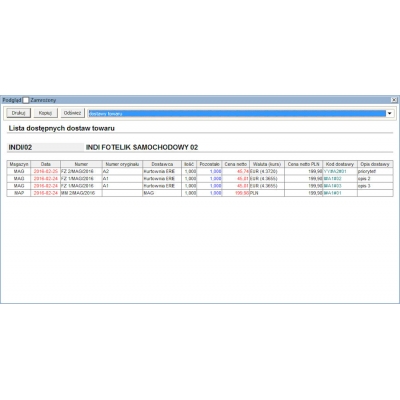This screenshot has width=400, height=400.
Task: Select the highlighted 'dostawy towaru' combo field
Action: coord(237,114)
